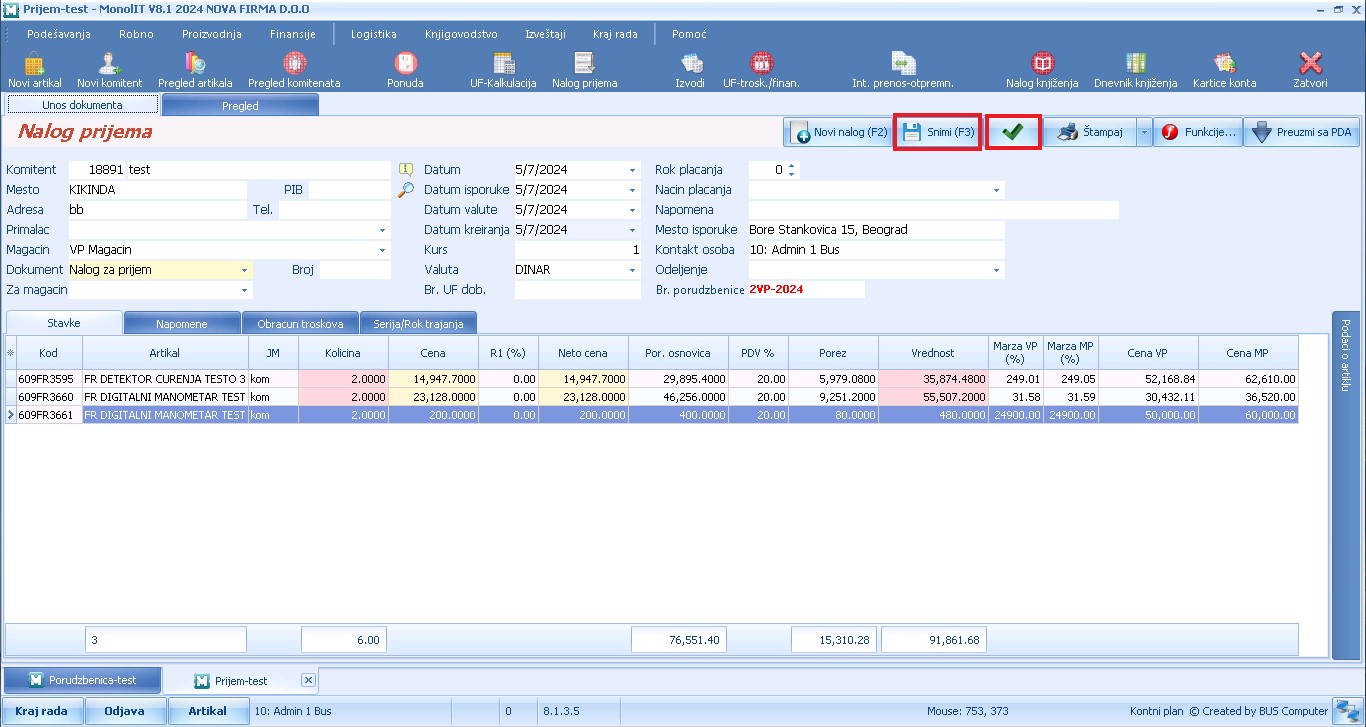Image resolution: width=1366 pixels, height=727 pixels.
Task: Switch to the Serija/Rok trajanja tab
Action: pos(418,324)
